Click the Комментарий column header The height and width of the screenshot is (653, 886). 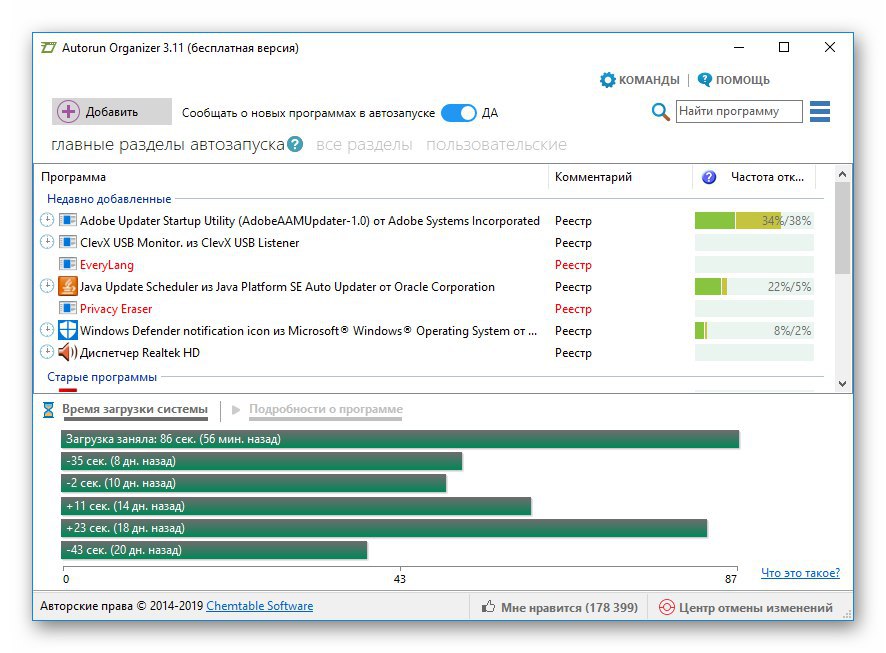pos(620,177)
